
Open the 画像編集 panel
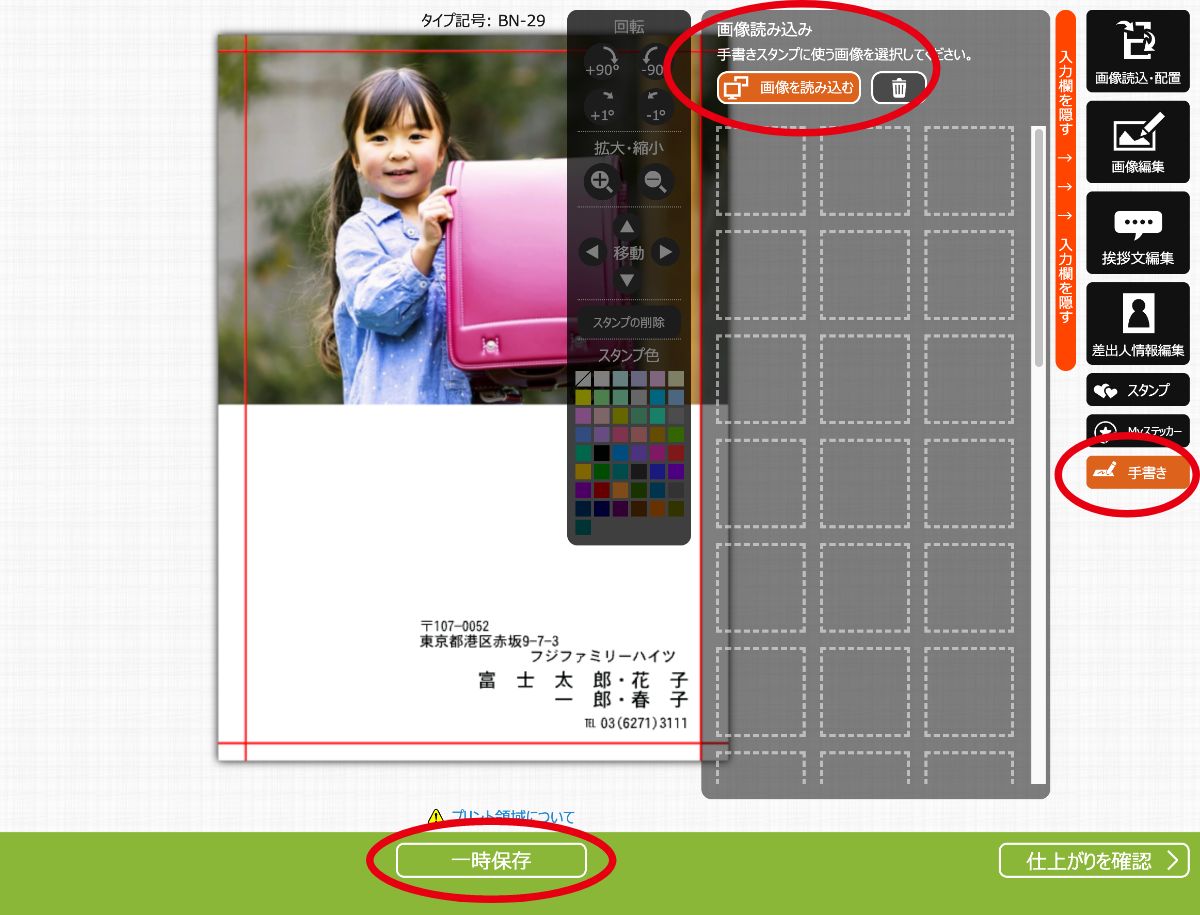[1138, 141]
